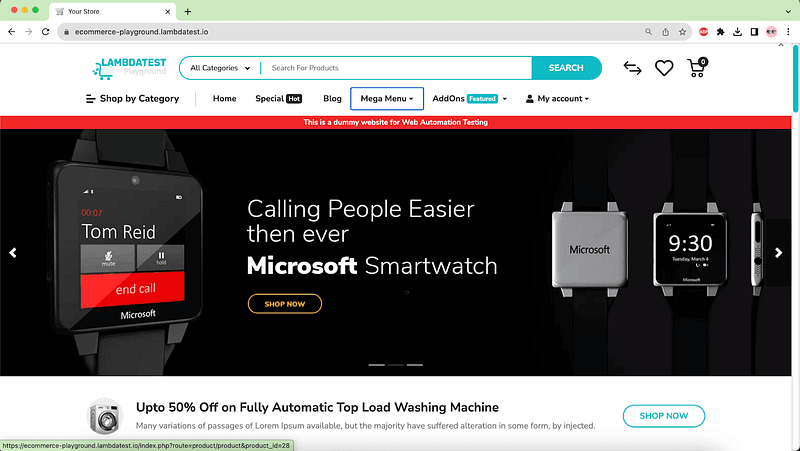The image size is (800, 451).
Task: Click the address bar zoom magnifier icon
Action: click(648, 32)
